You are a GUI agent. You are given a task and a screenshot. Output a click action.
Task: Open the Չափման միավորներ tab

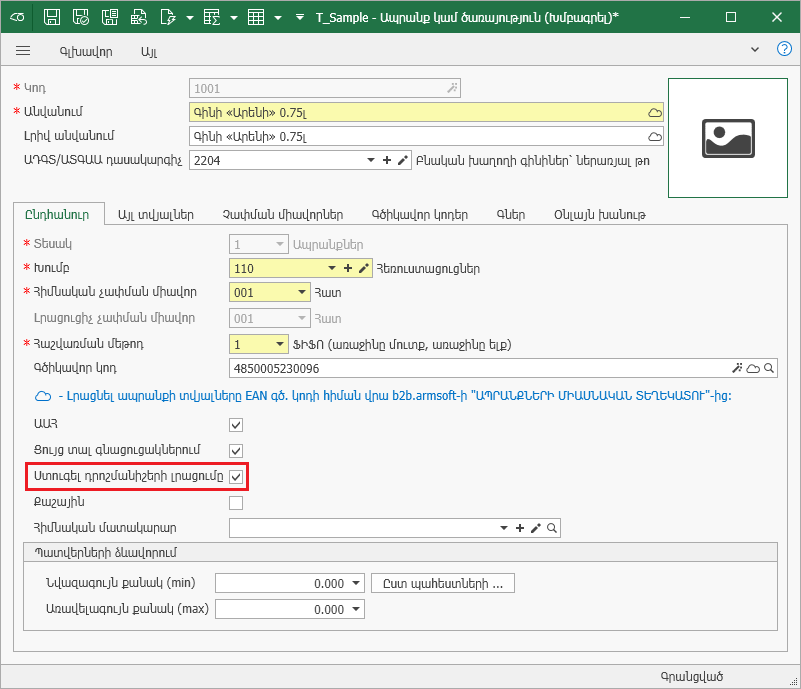(x=283, y=214)
